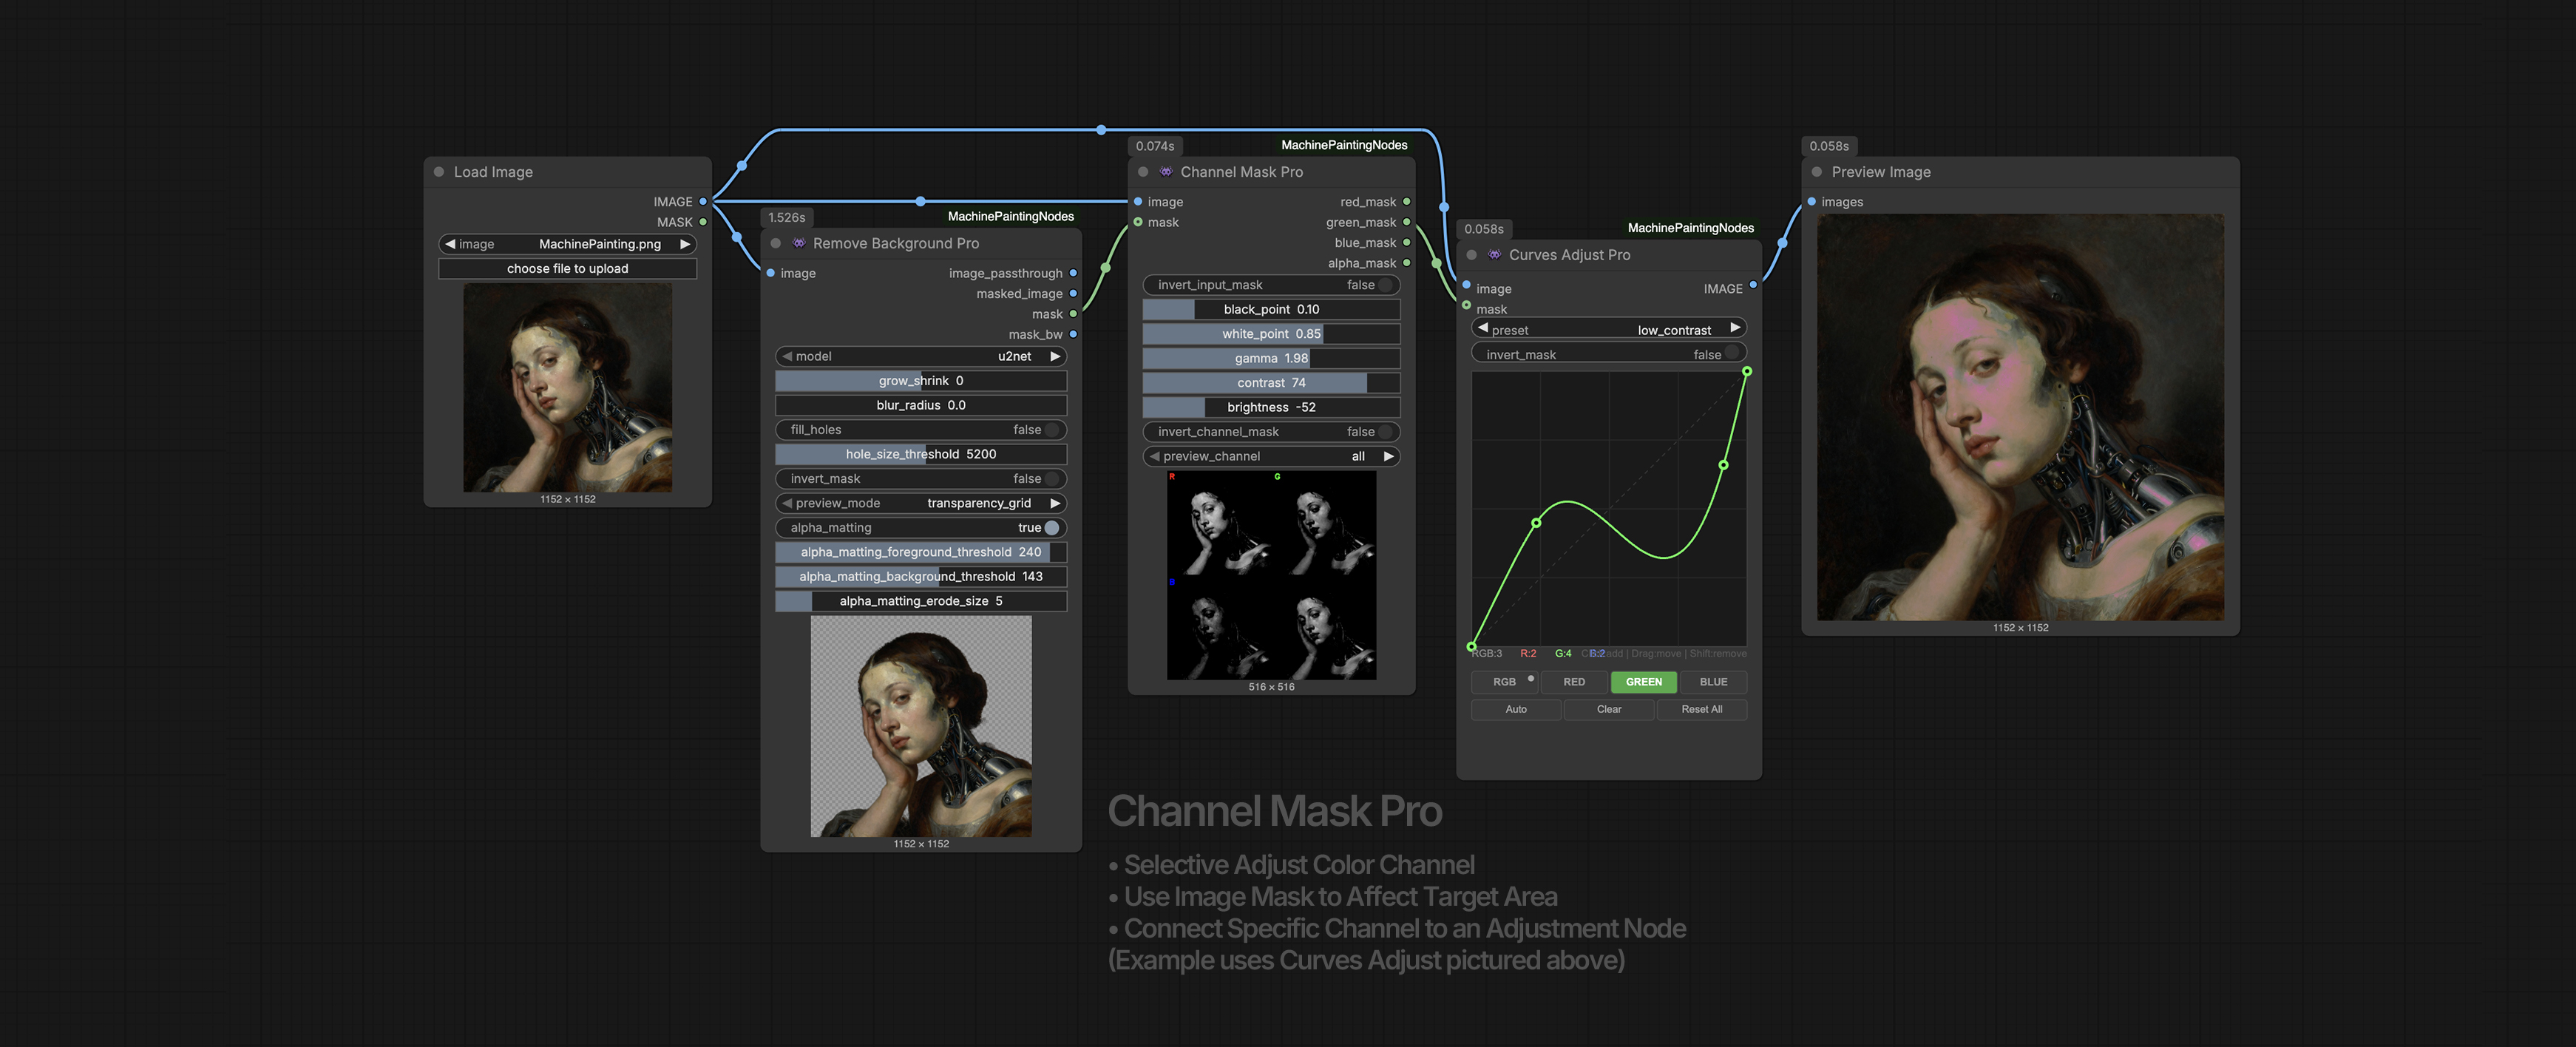Click previous arrow on preset selector
Viewport: 2576px width, 1047px height.
[x=1483, y=328]
